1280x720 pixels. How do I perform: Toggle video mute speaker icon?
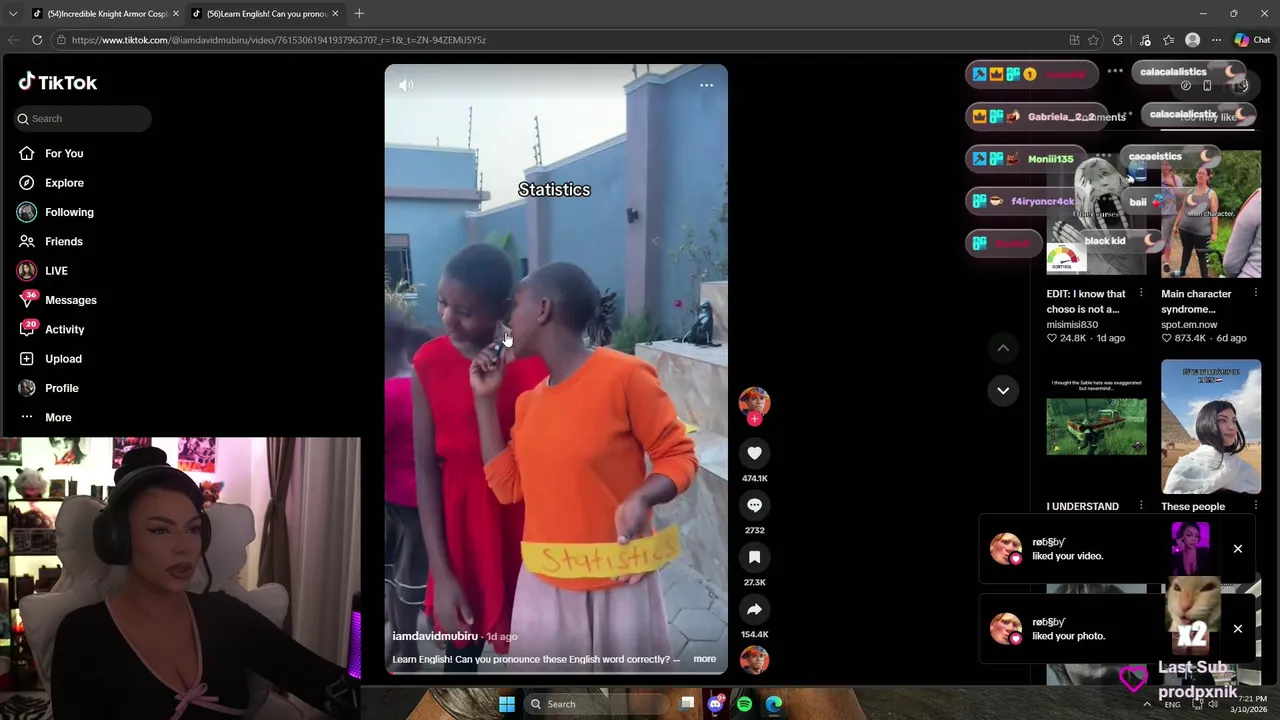pos(406,85)
